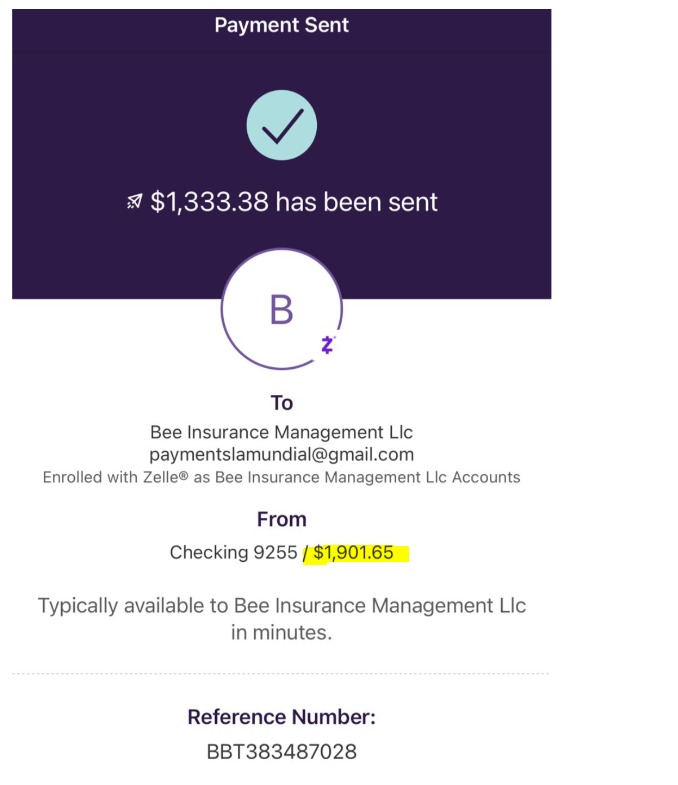Select the "Checking 9255" account label
Image resolution: width=678 pixels, height=785 pixels.
pyautogui.click(x=233, y=552)
